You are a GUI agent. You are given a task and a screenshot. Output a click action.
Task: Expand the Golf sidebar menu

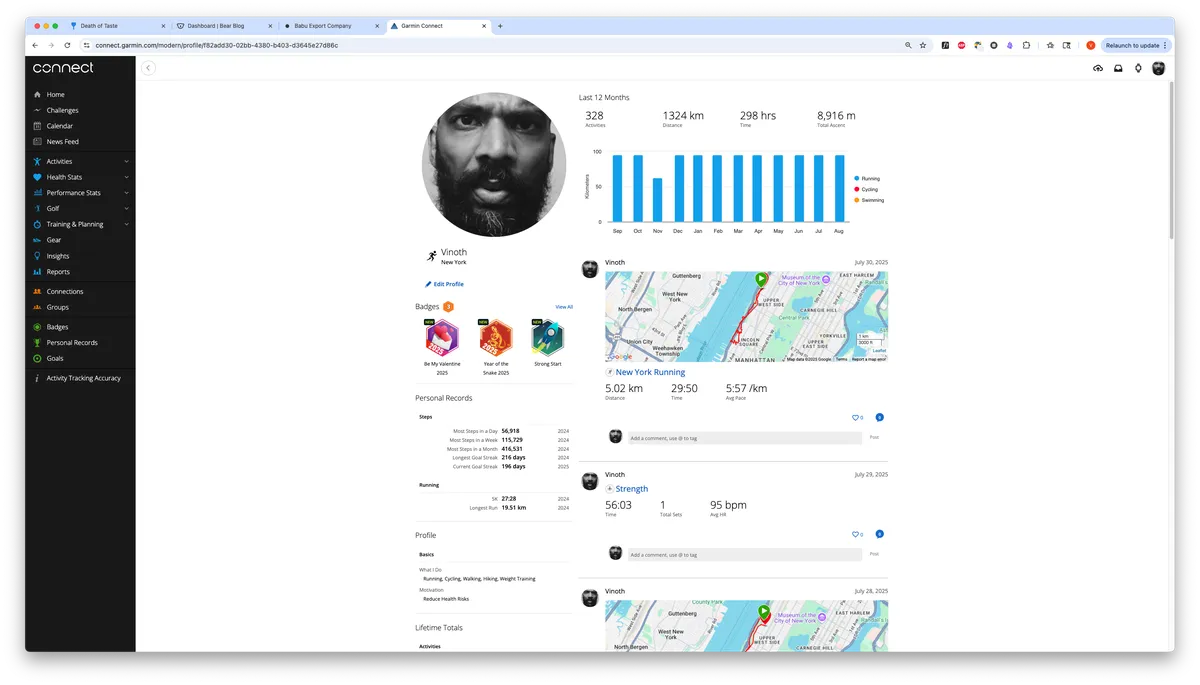click(x=80, y=209)
